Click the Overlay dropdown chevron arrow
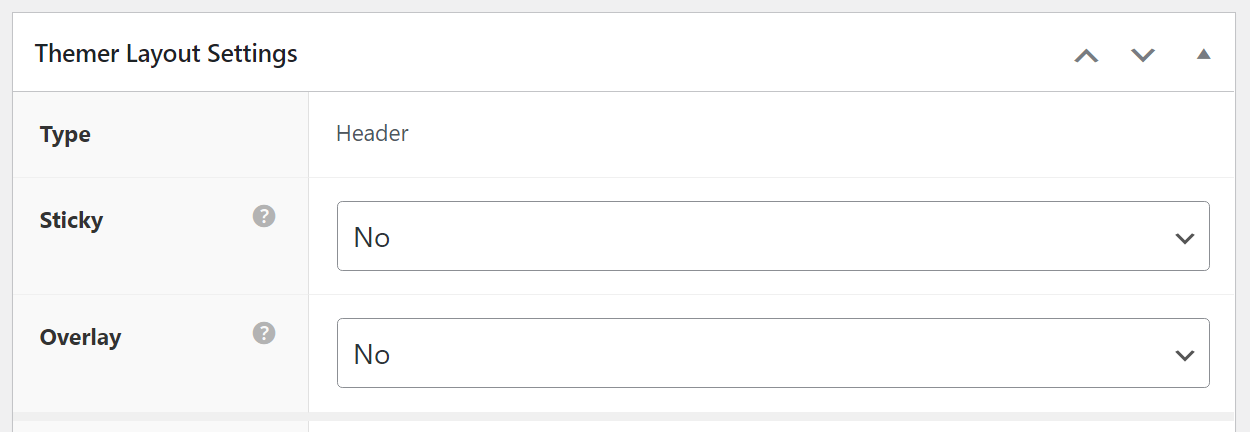 coord(1185,355)
